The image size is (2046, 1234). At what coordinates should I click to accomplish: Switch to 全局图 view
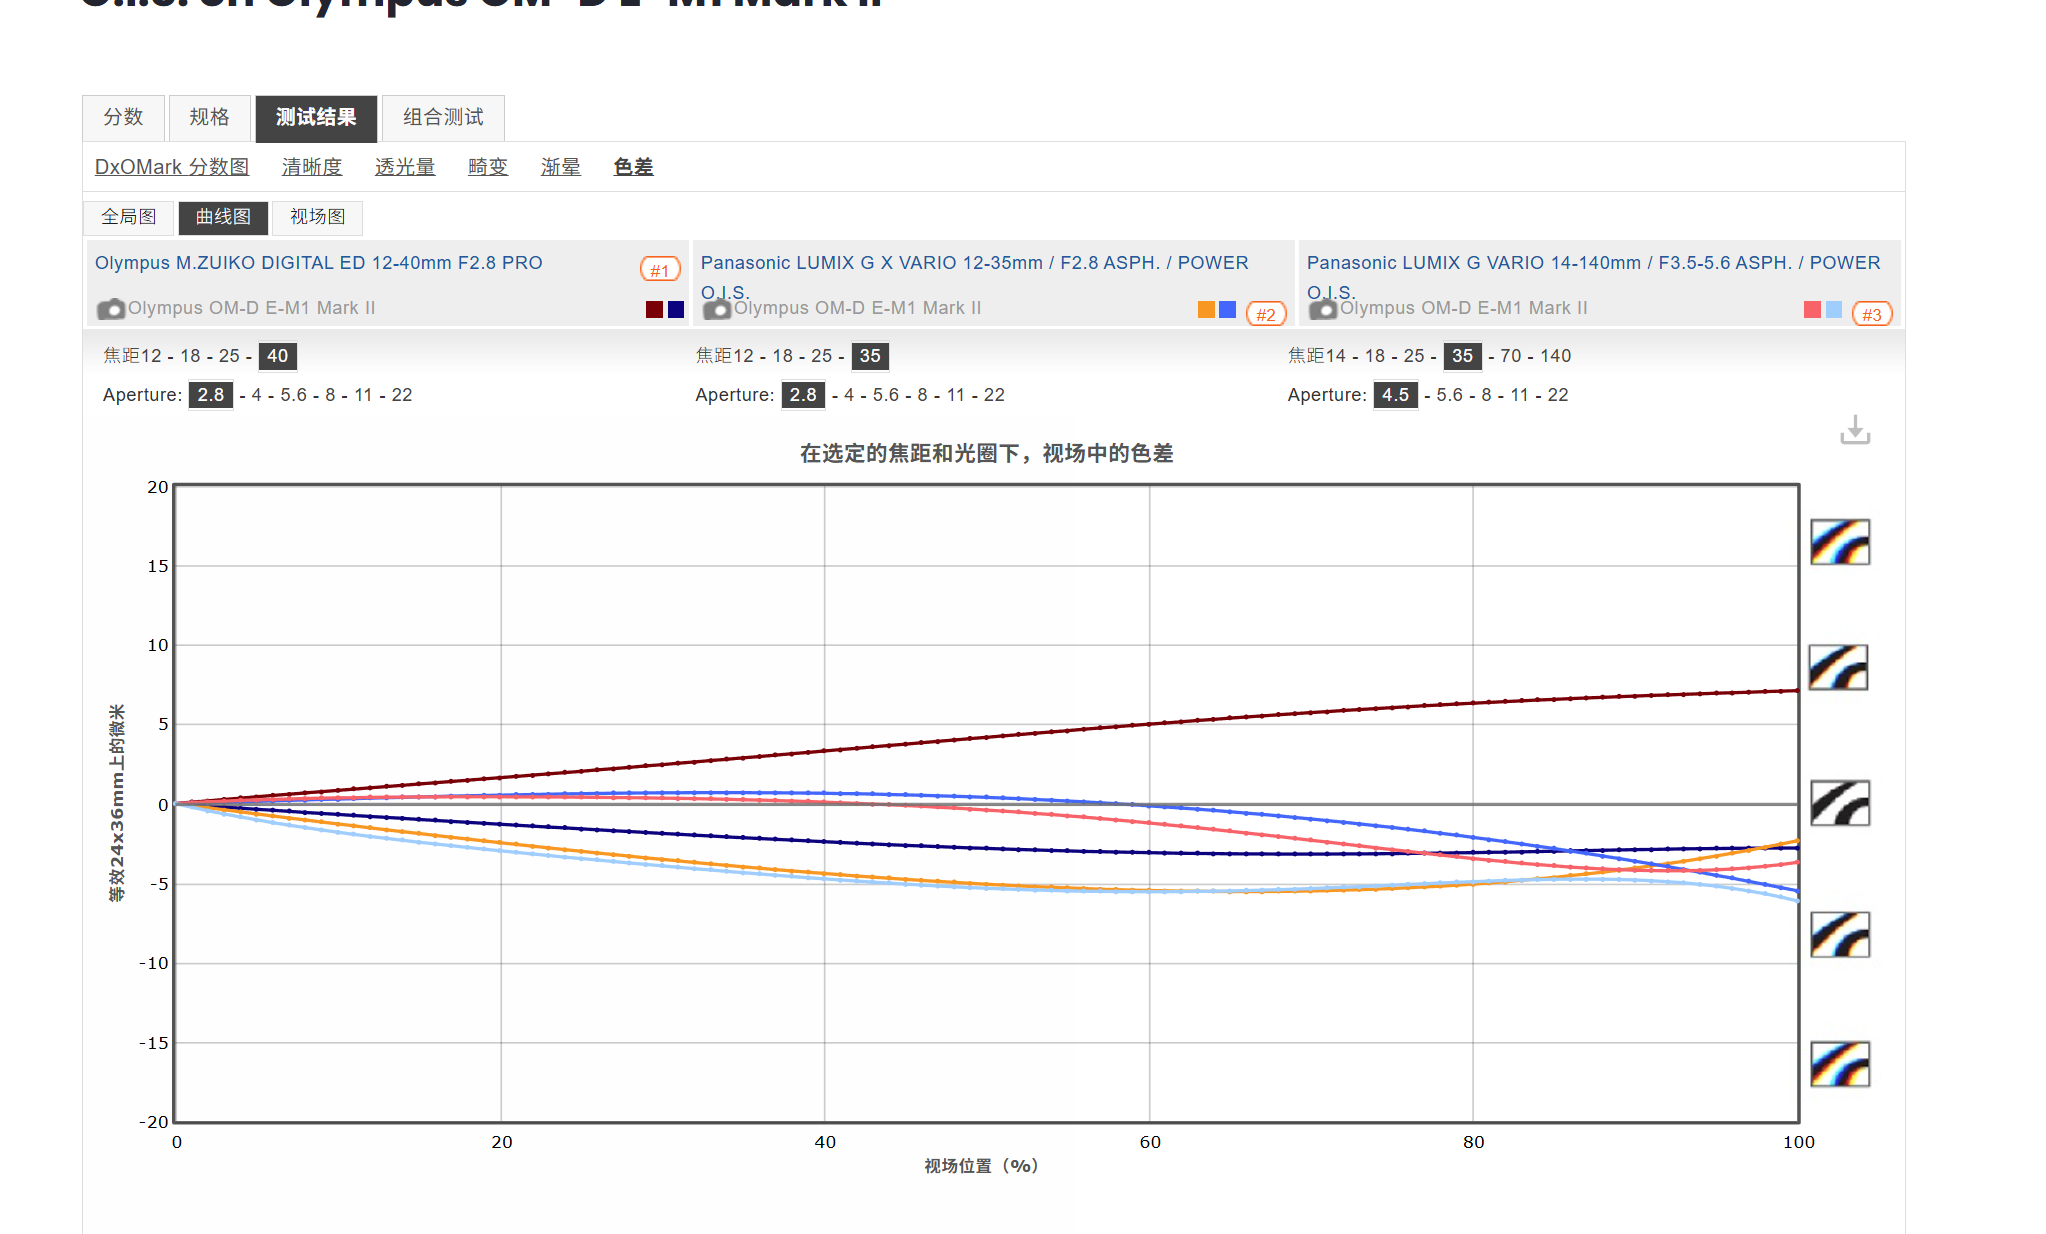pyautogui.click(x=129, y=217)
